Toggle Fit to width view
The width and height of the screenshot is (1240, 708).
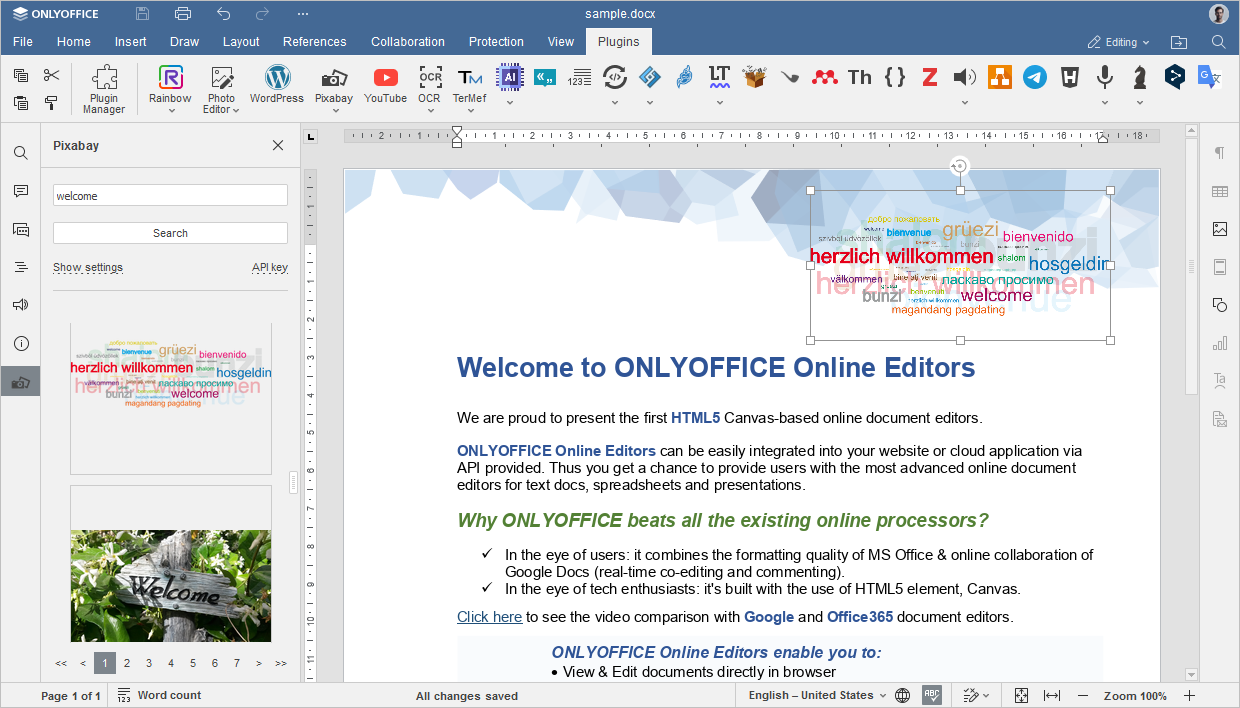tap(1051, 695)
